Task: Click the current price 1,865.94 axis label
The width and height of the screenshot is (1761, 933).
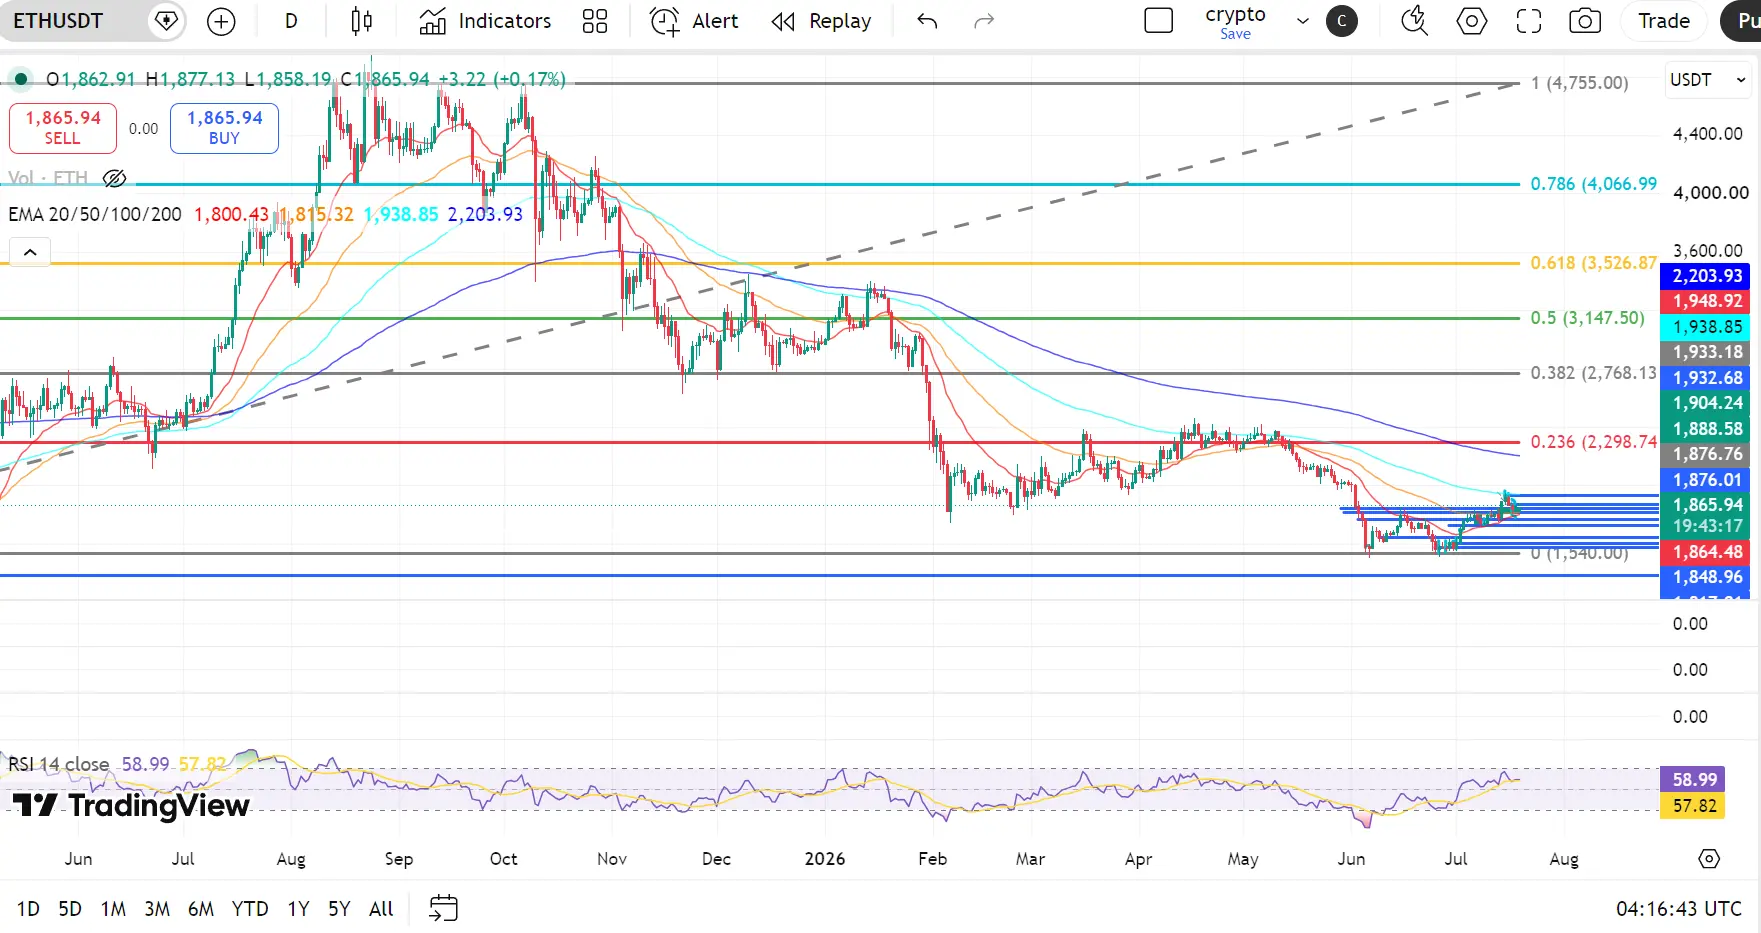Action: pos(1705,505)
